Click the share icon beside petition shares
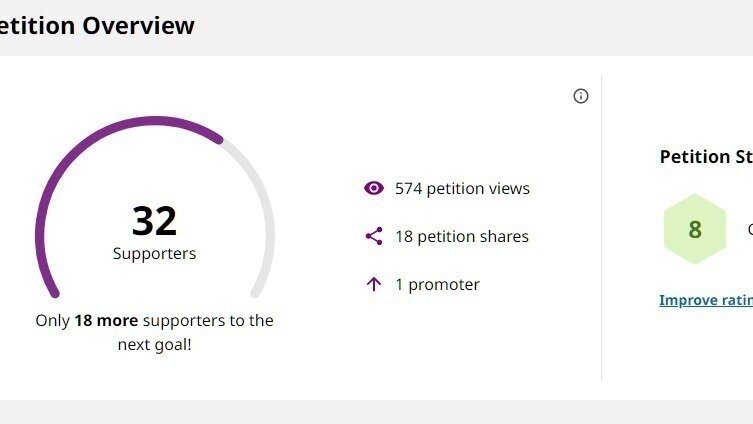 point(374,236)
